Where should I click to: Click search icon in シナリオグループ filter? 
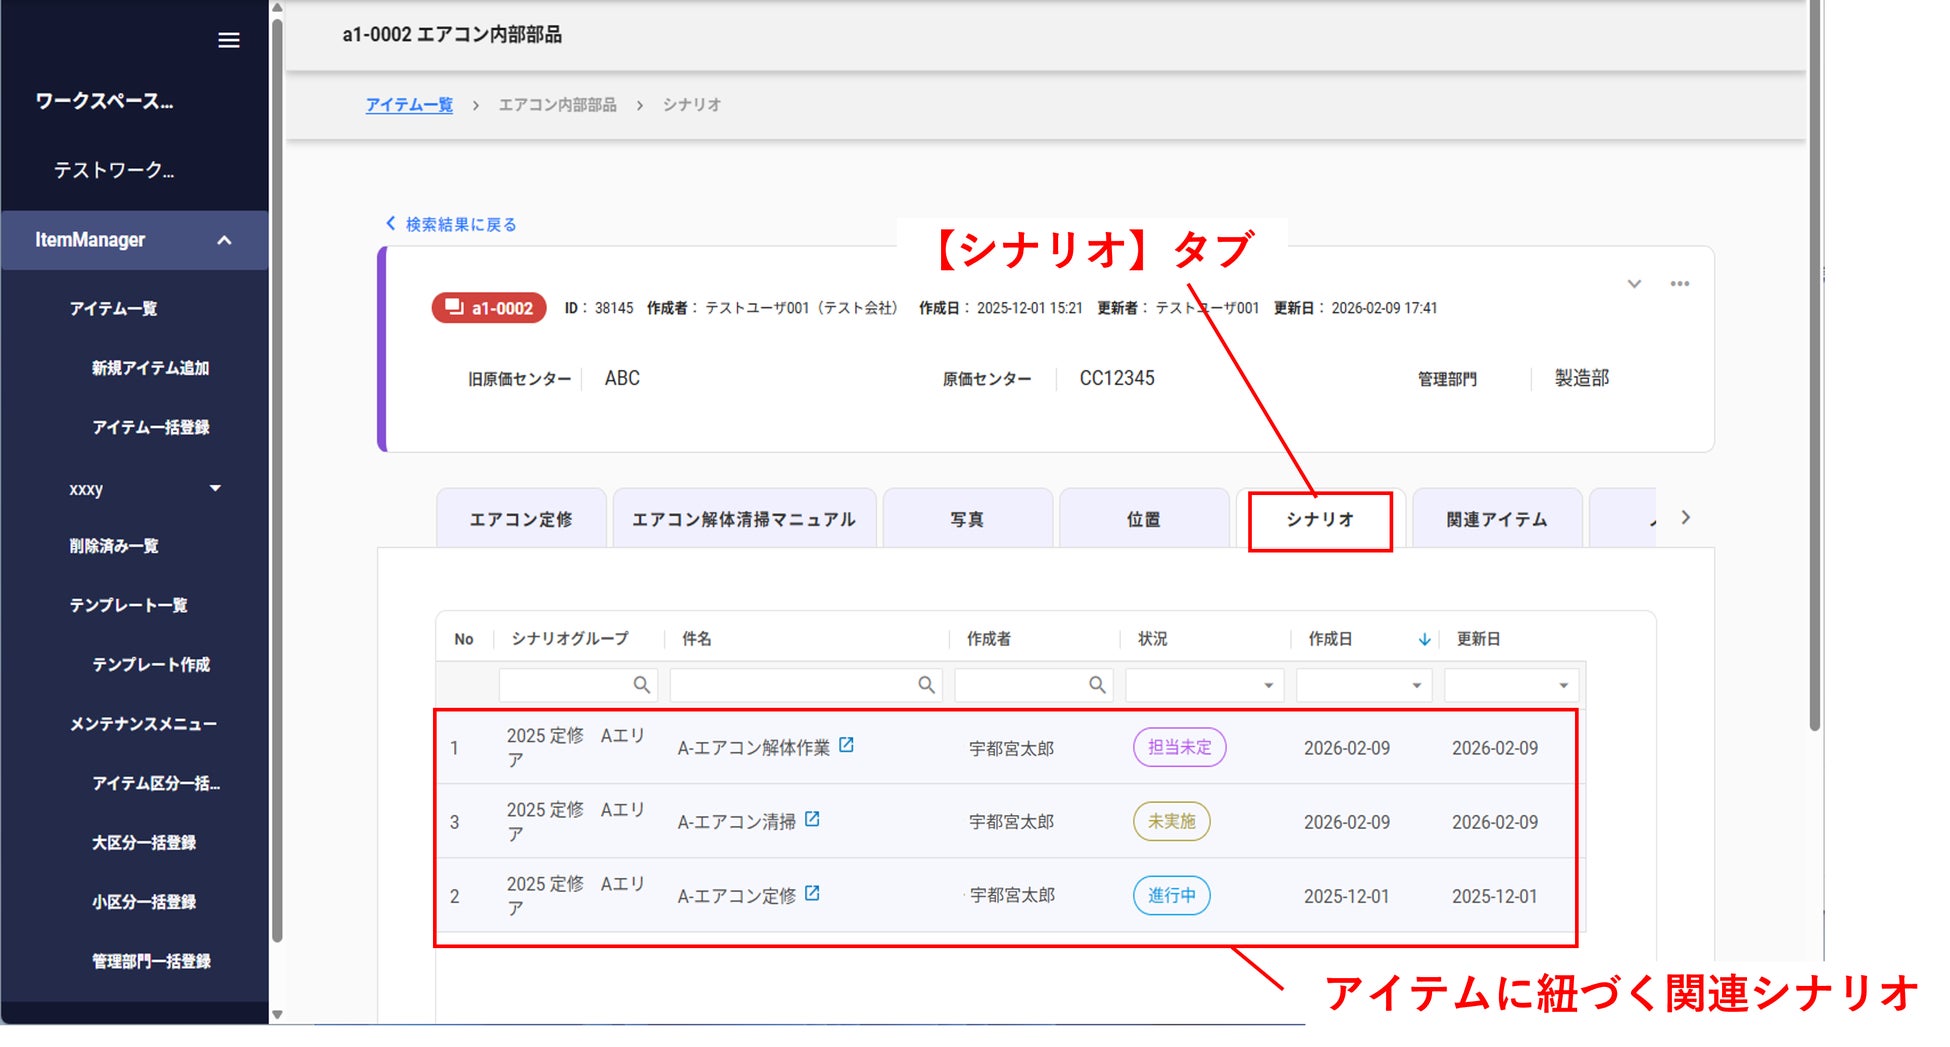point(641,685)
